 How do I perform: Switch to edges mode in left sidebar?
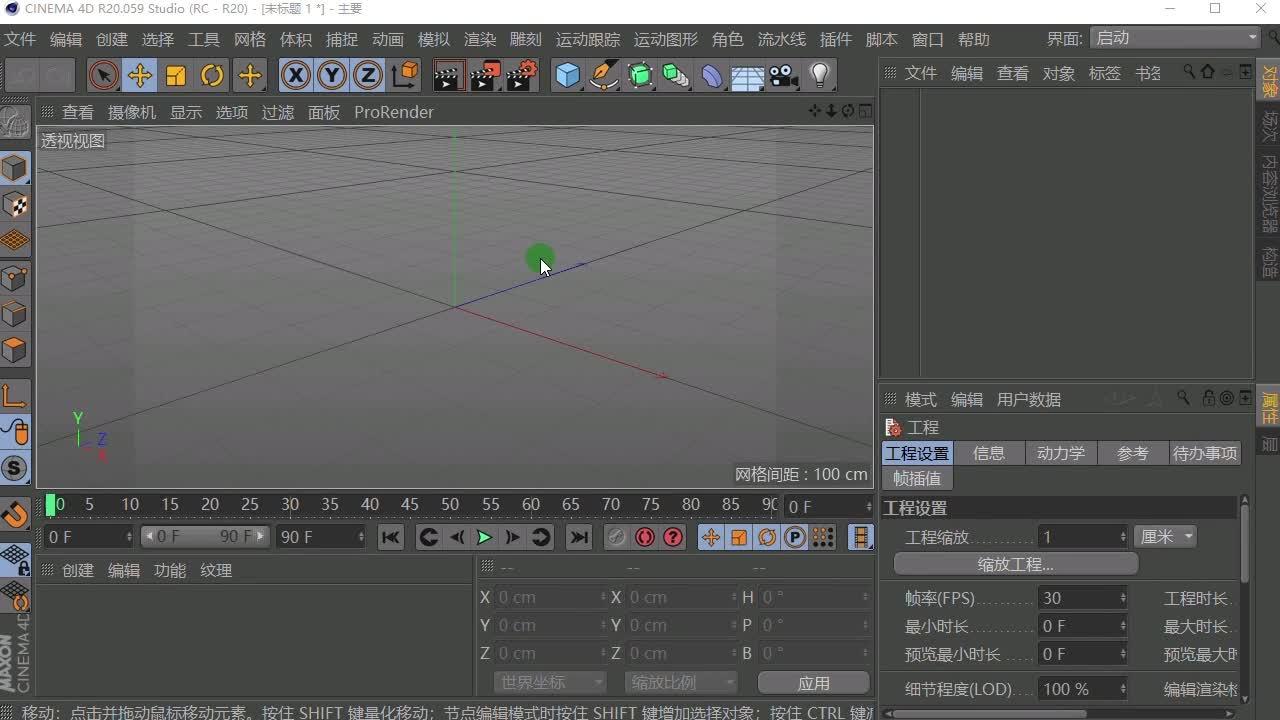(15, 314)
